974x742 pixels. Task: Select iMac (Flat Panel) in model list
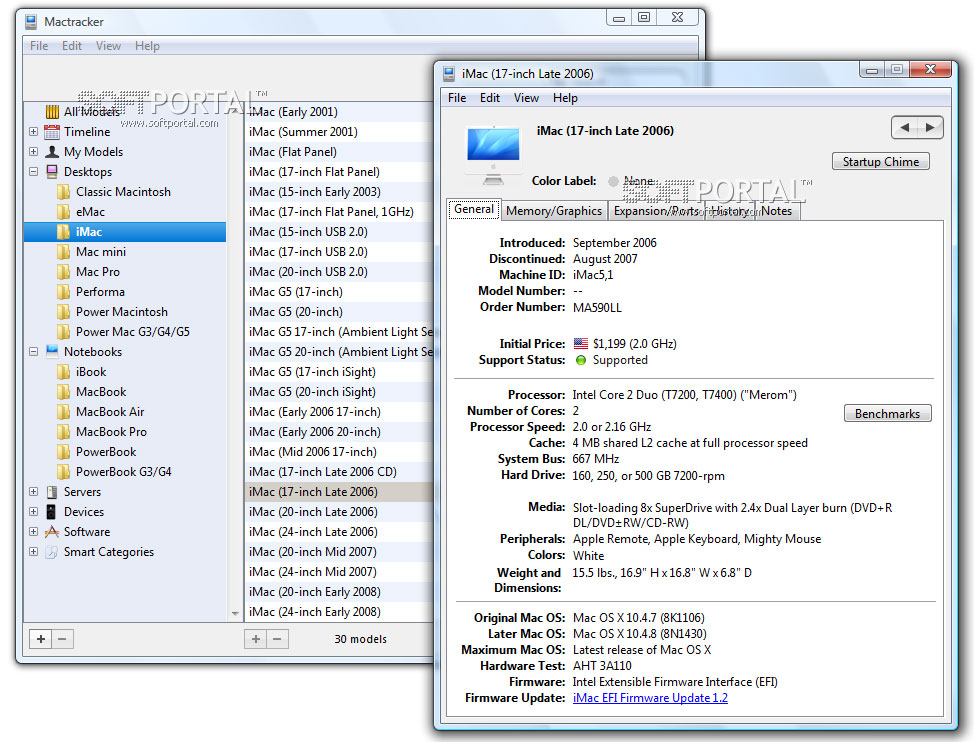(339, 152)
